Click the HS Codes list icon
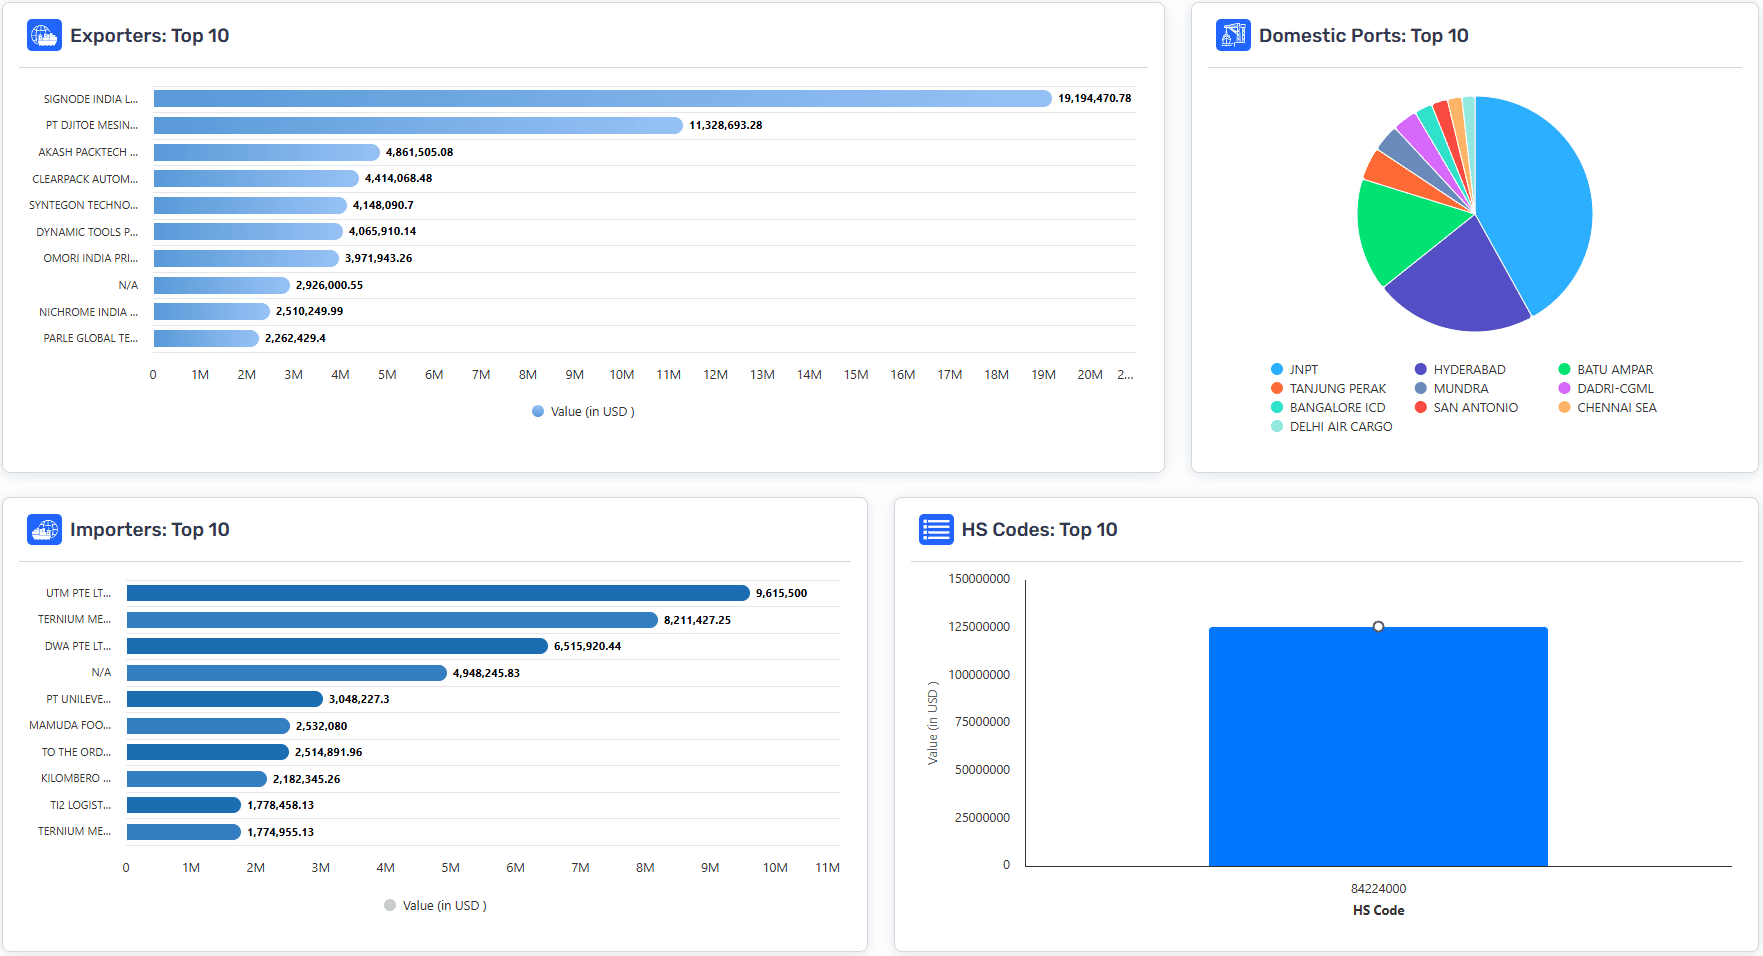Image resolution: width=1763 pixels, height=956 pixels. [935, 530]
